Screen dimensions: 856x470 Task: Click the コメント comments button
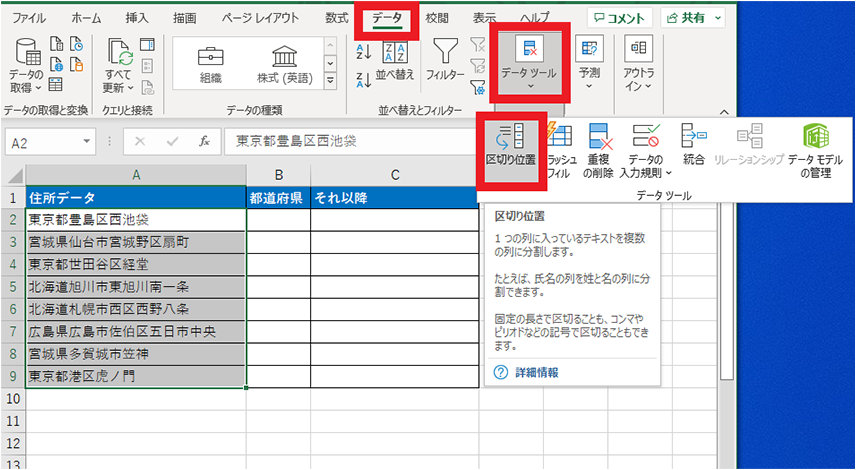pyautogui.click(x=620, y=18)
